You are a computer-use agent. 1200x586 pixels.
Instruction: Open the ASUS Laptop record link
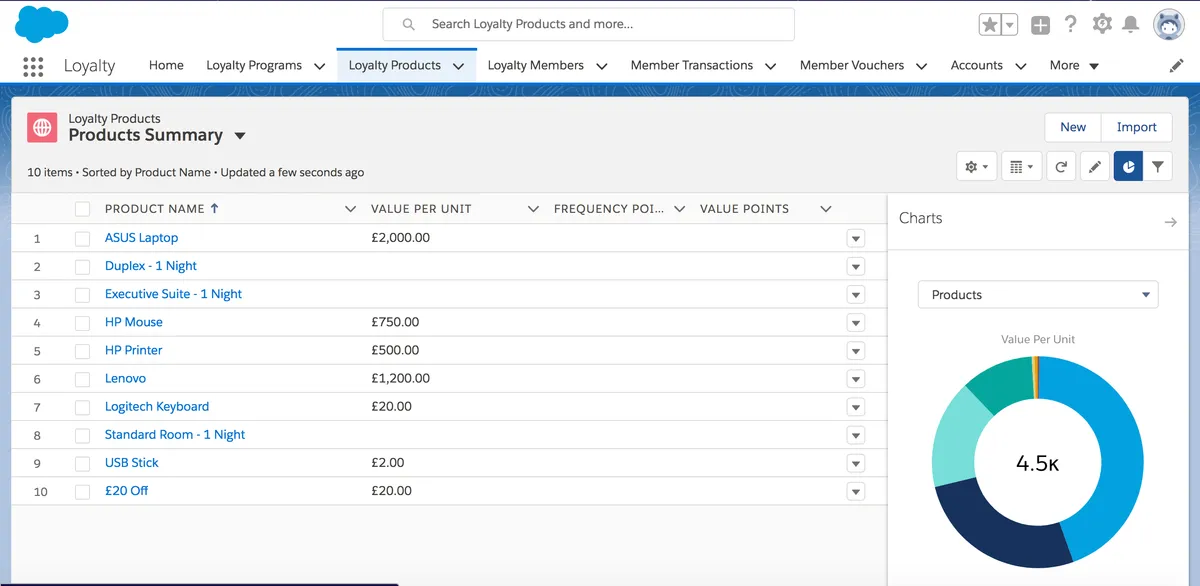pyautogui.click(x=141, y=238)
